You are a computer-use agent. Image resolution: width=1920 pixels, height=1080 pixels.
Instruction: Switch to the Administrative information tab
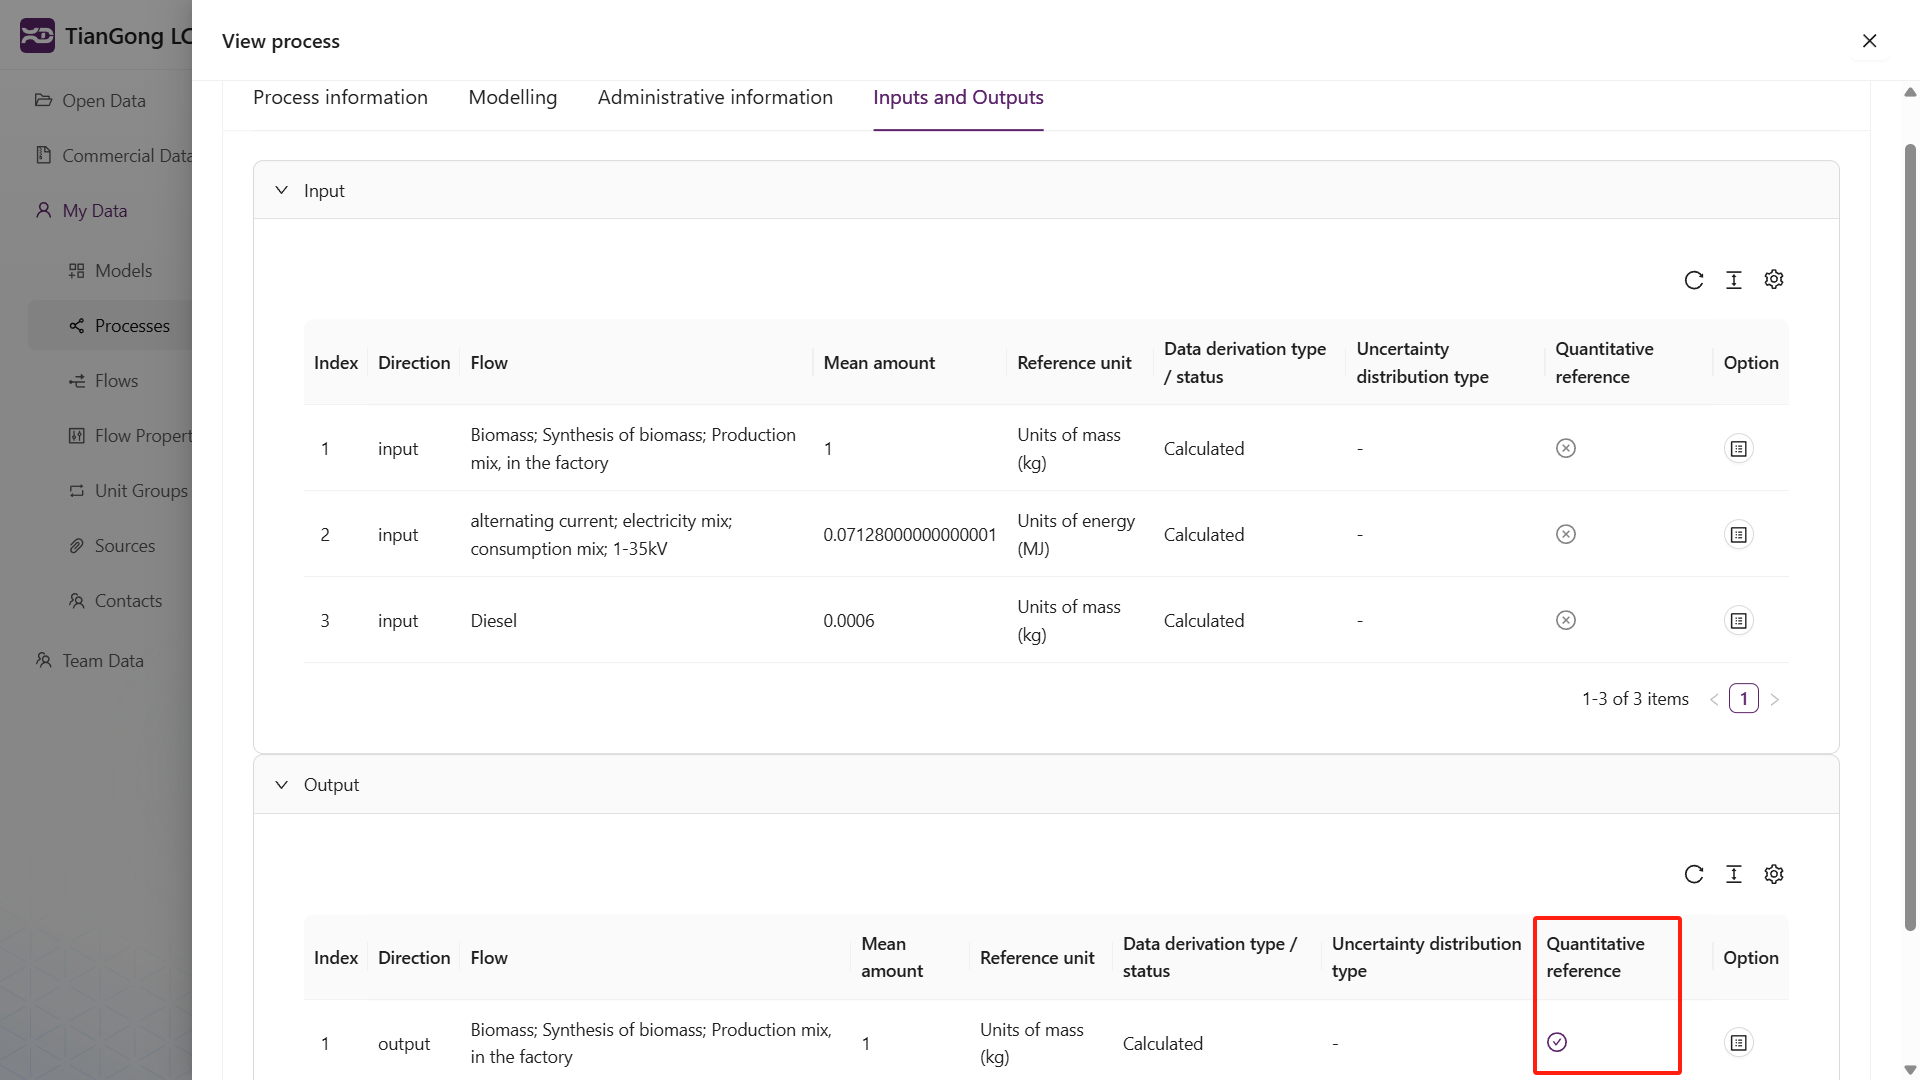[715, 97]
